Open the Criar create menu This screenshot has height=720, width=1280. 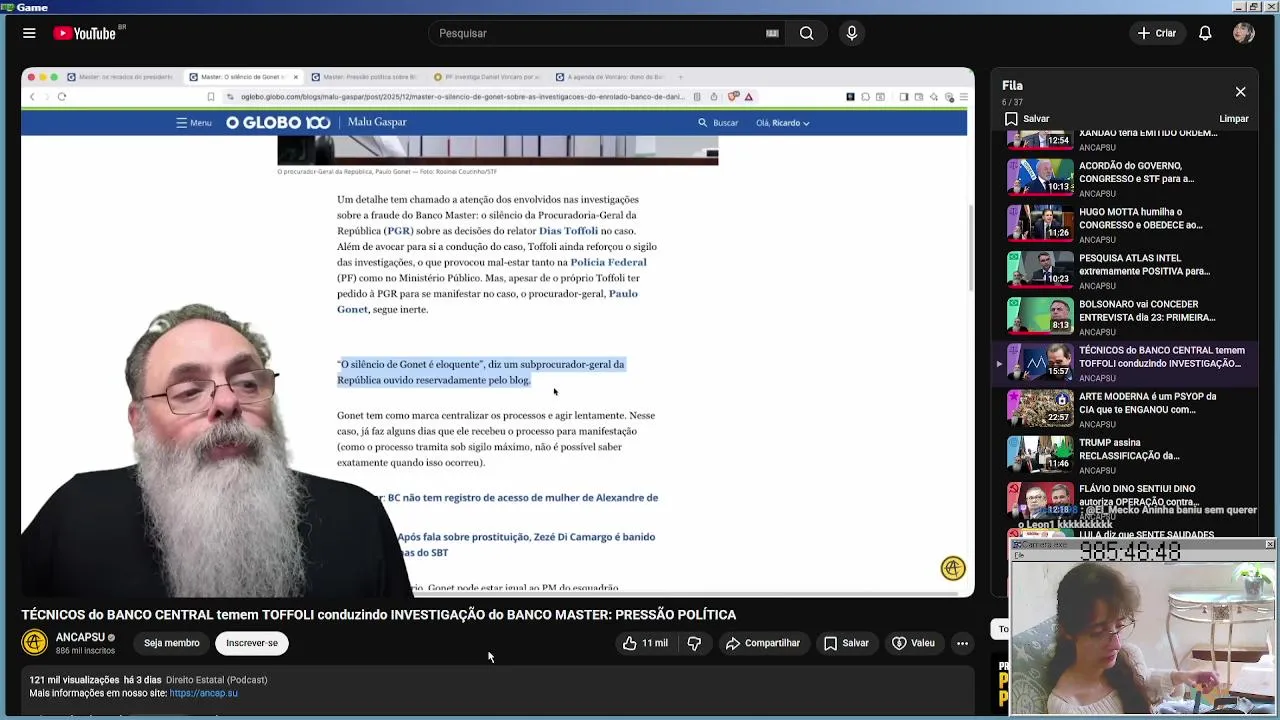point(1157,33)
